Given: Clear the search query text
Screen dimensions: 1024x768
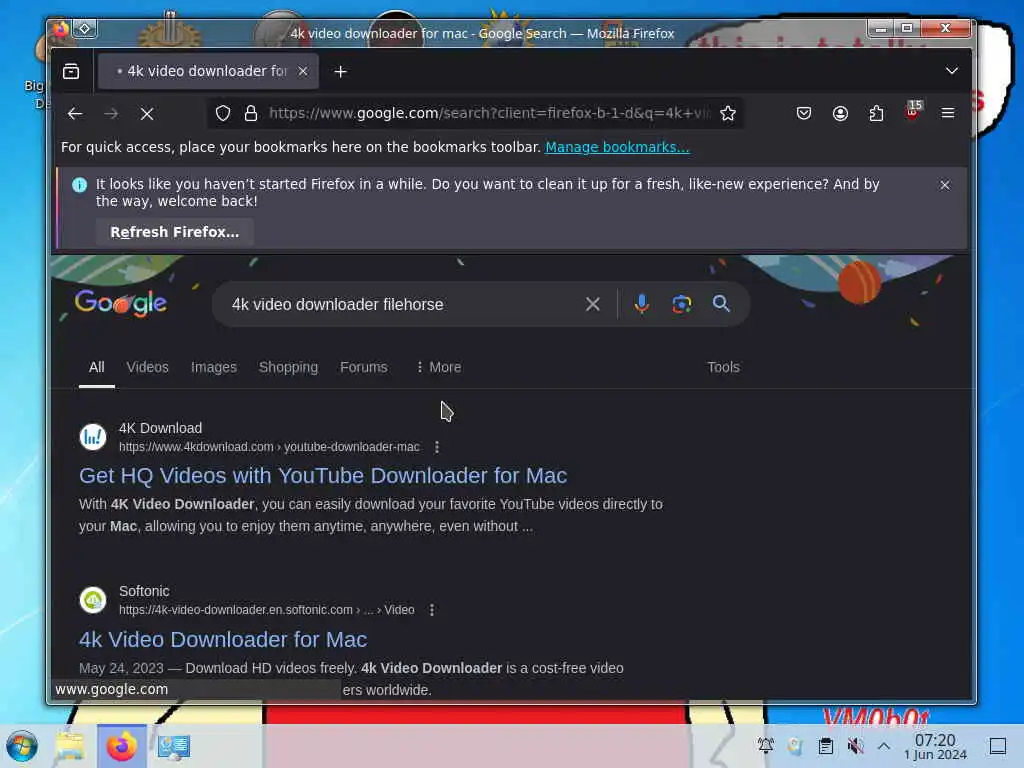Looking at the screenshot, I should point(592,304).
